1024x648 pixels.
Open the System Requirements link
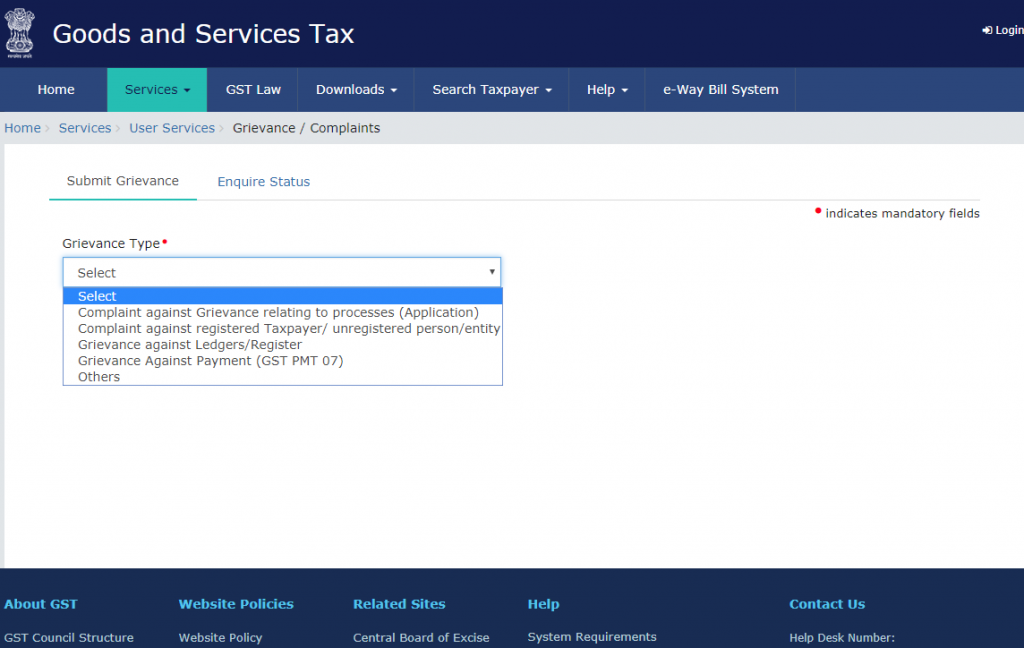tap(591, 637)
